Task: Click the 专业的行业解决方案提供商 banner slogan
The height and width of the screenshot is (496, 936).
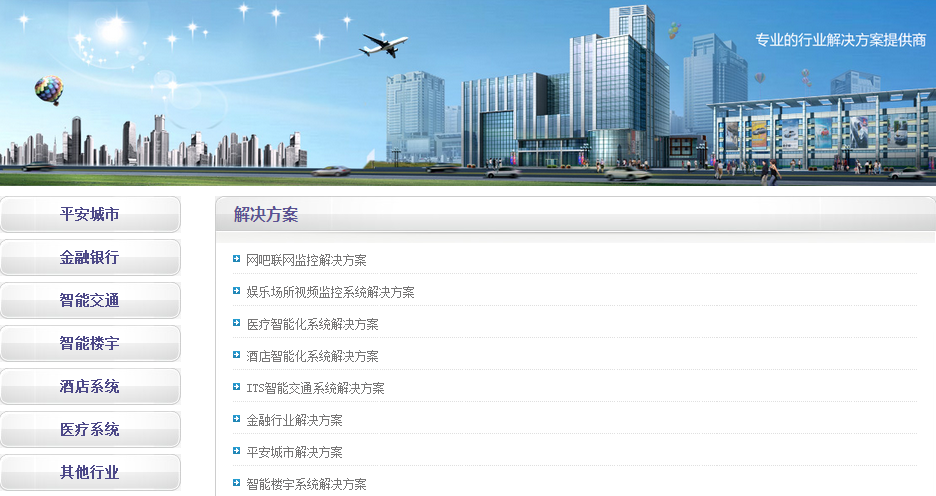Action: (839, 41)
